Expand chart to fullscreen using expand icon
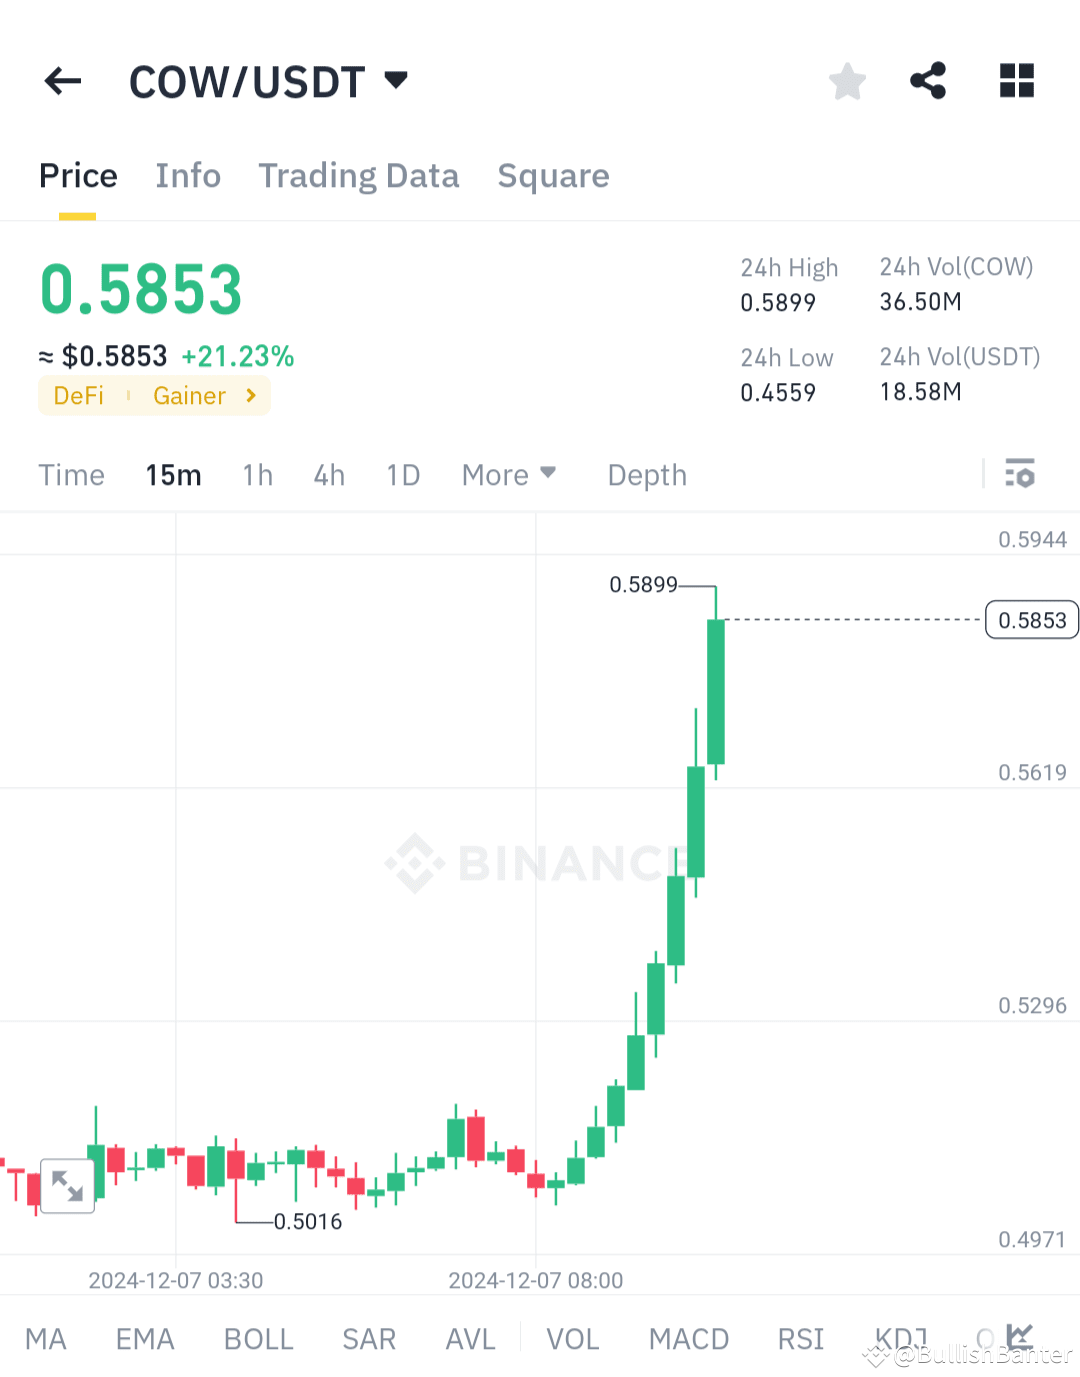 [67, 1185]
